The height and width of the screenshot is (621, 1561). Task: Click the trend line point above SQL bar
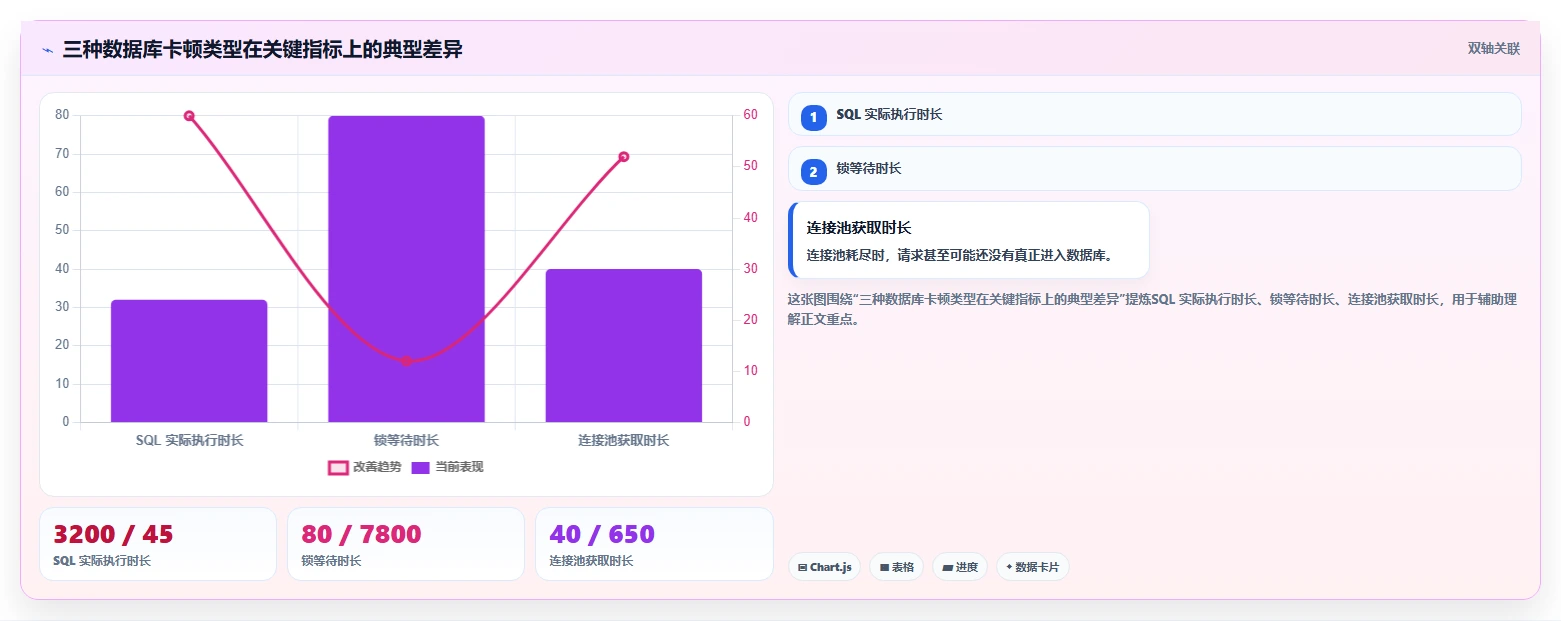point(189,116)
